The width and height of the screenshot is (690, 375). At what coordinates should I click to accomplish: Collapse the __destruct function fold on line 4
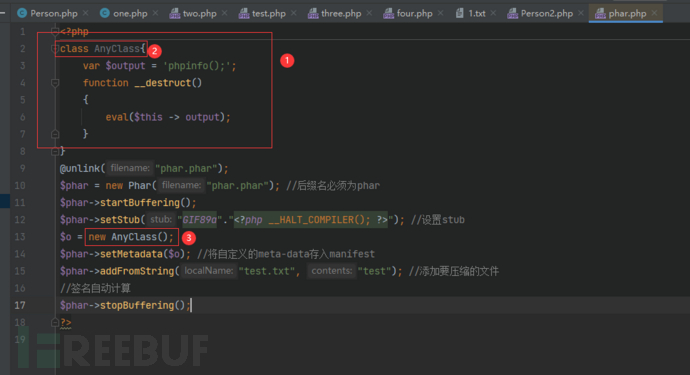[x=55, y=83]
